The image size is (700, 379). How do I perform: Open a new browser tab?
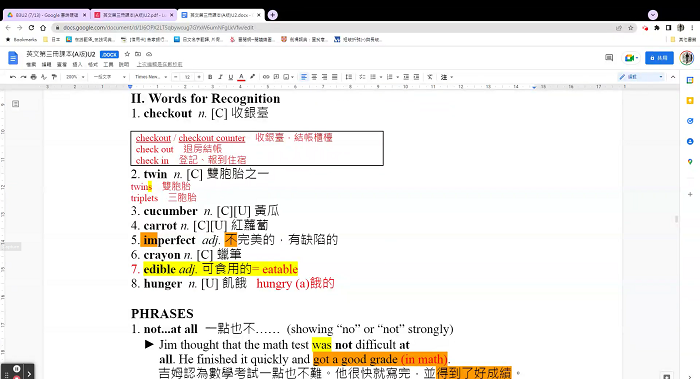(x=272, y=15)
